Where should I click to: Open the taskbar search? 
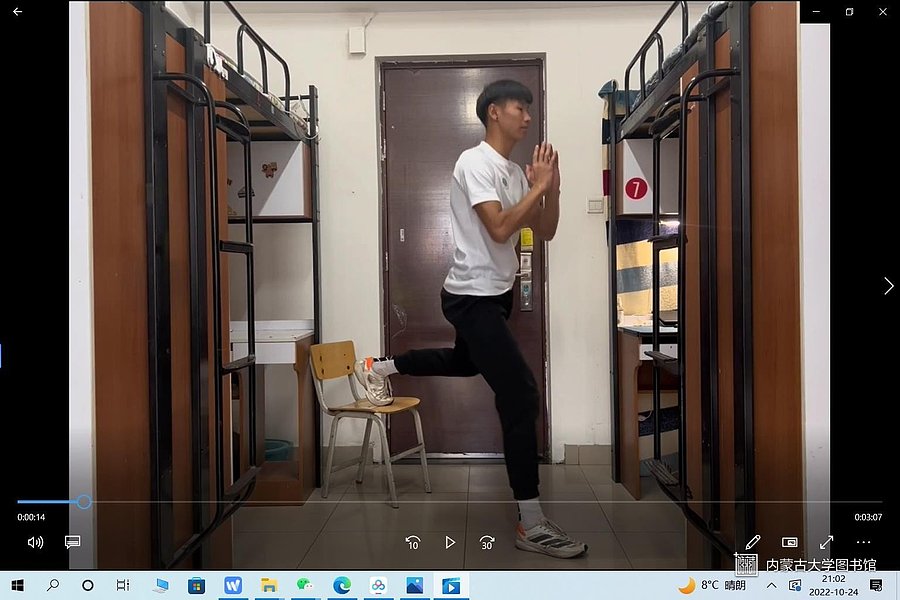[x=53, y=585]
